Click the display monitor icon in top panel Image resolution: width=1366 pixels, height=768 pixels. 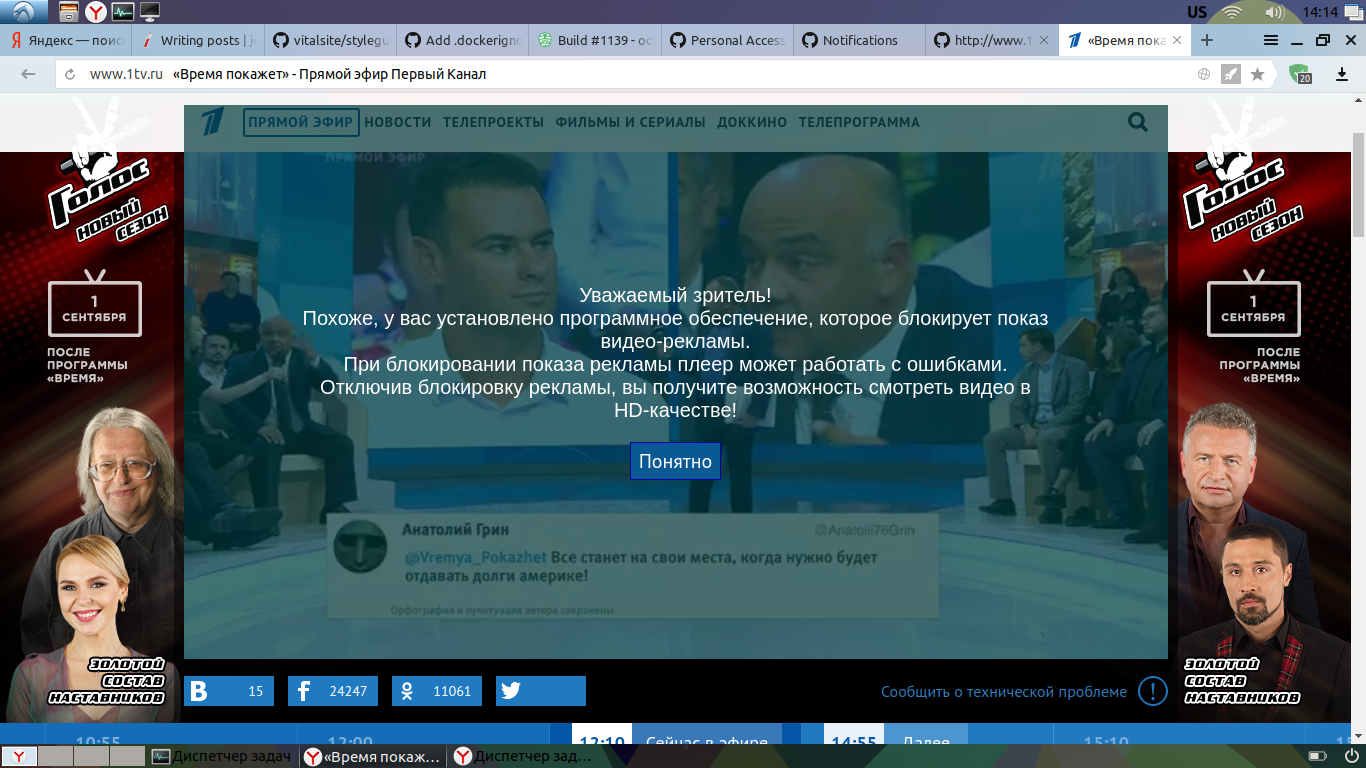150,12
